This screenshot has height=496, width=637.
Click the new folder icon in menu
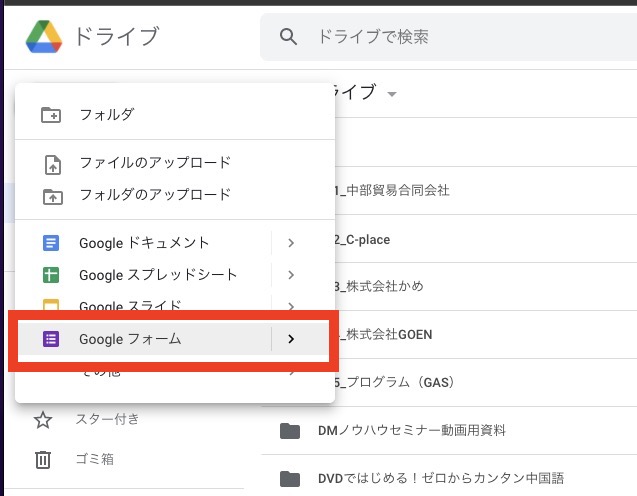(51, 115)
